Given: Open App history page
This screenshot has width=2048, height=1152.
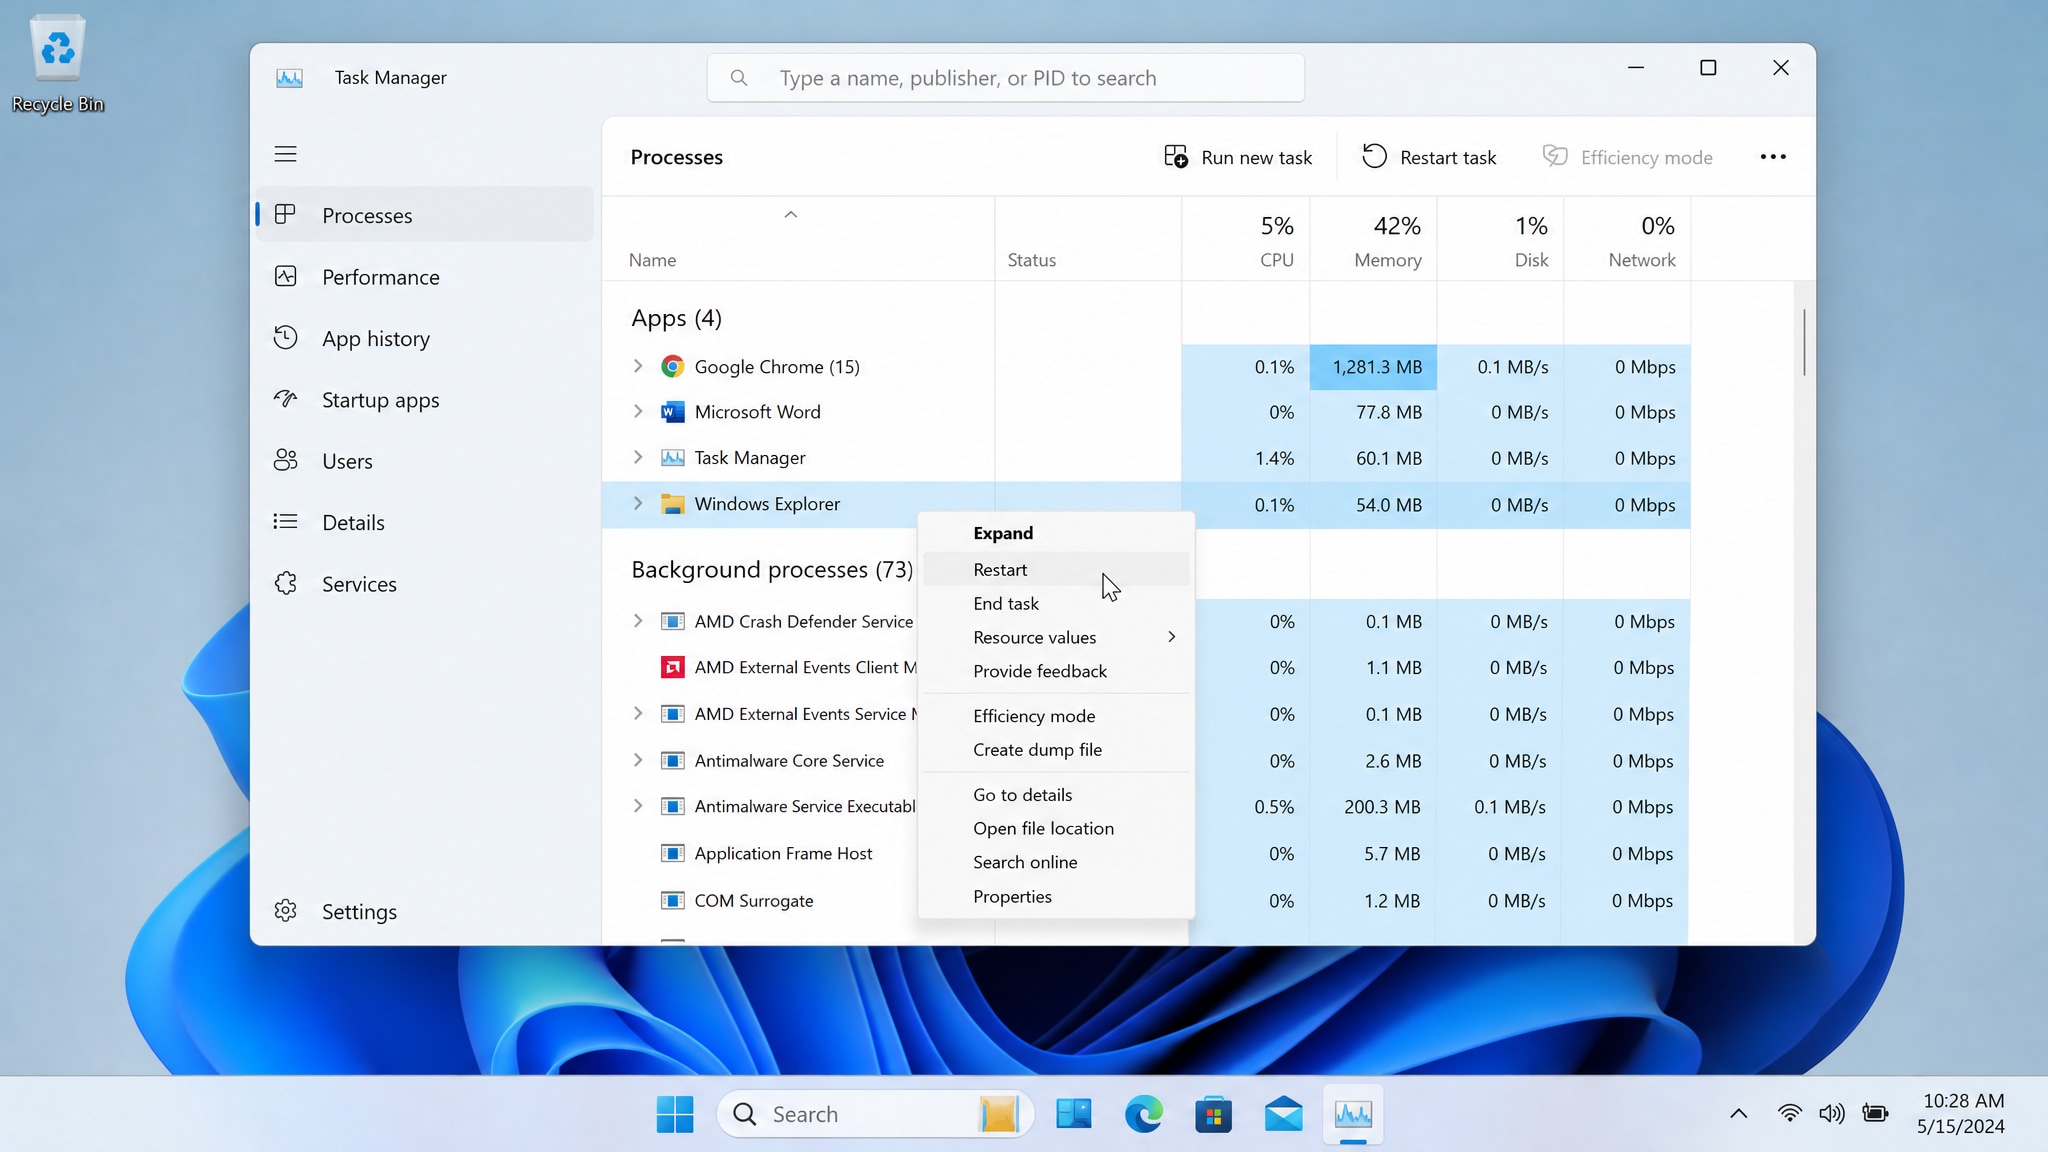Looking at the screenshot, I should (425, 338).
